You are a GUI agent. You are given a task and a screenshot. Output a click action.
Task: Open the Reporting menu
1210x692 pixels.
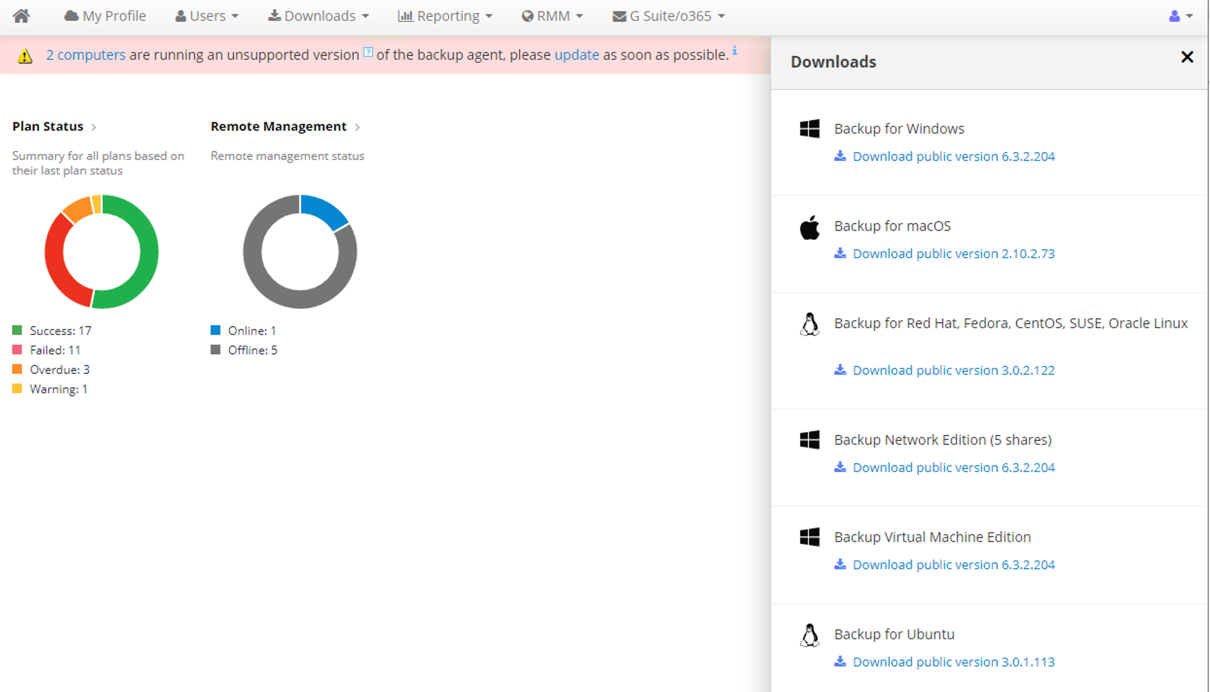[445, 15]
